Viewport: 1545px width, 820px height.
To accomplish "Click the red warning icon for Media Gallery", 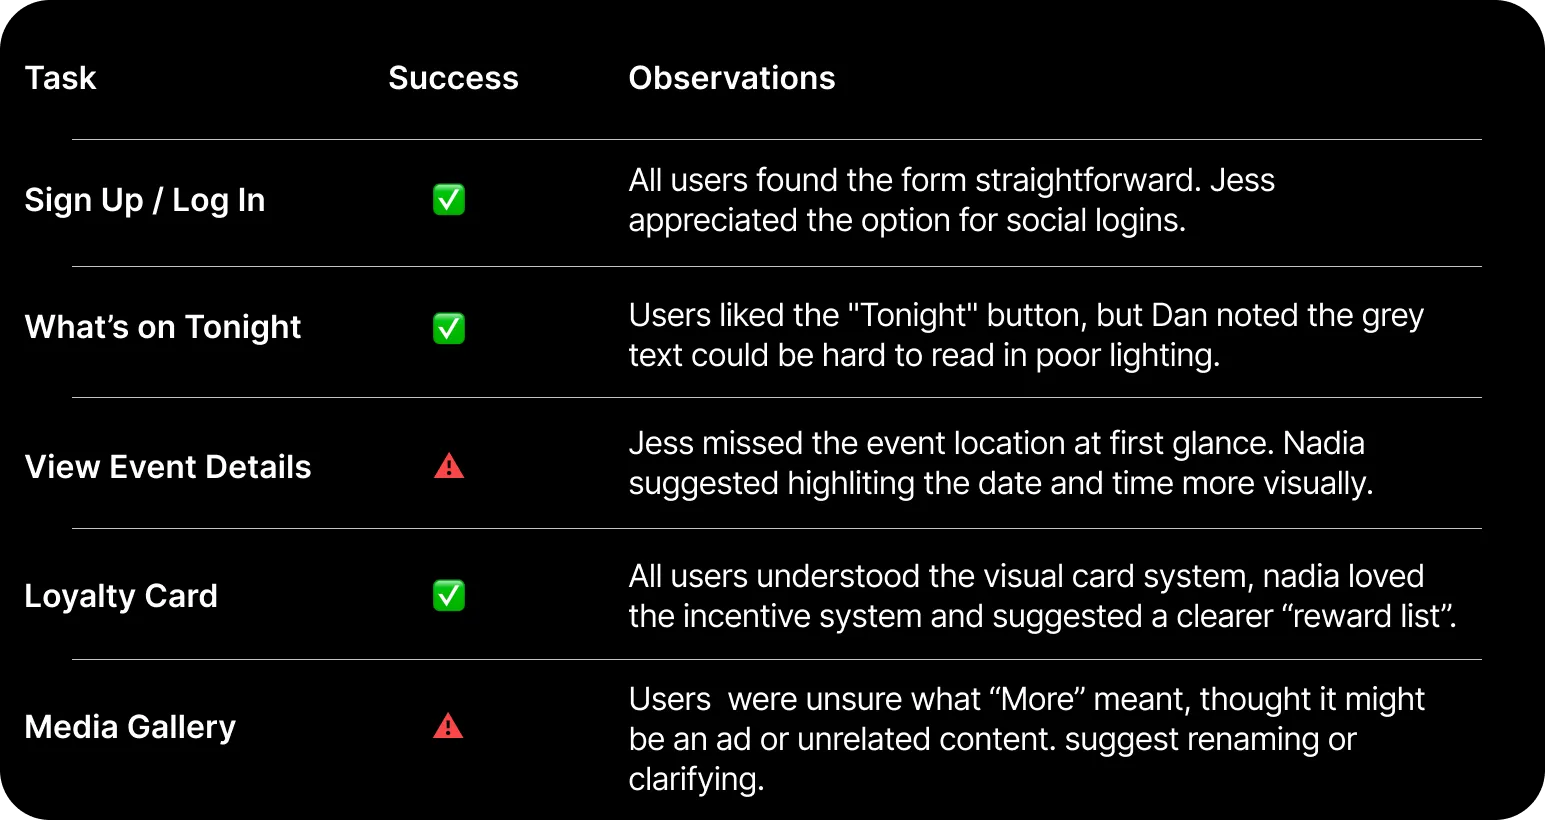I will coord(448,726).
